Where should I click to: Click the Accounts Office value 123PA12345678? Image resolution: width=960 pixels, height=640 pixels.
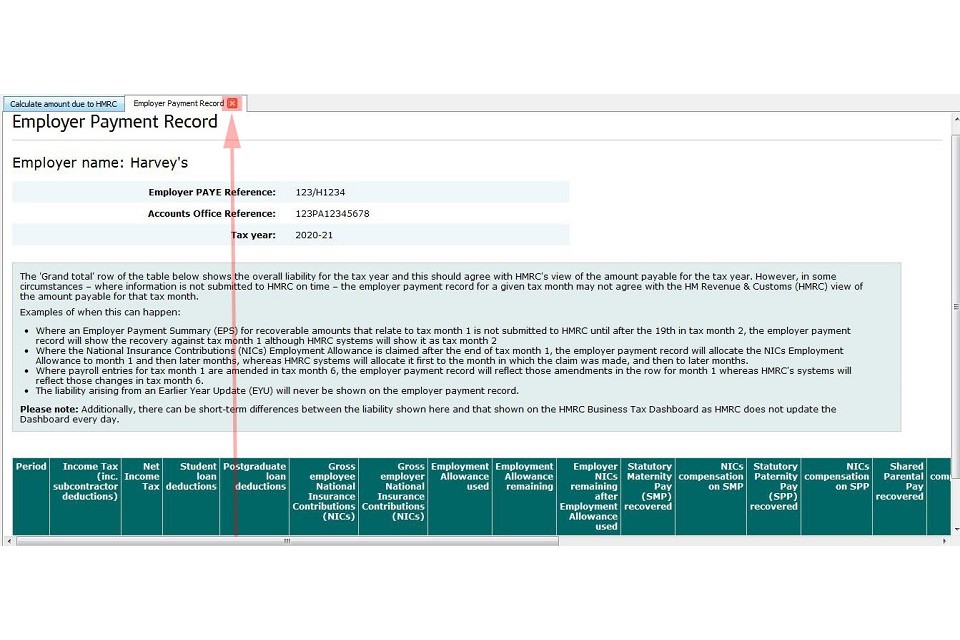pyautogui.click(x=332, y=214)
